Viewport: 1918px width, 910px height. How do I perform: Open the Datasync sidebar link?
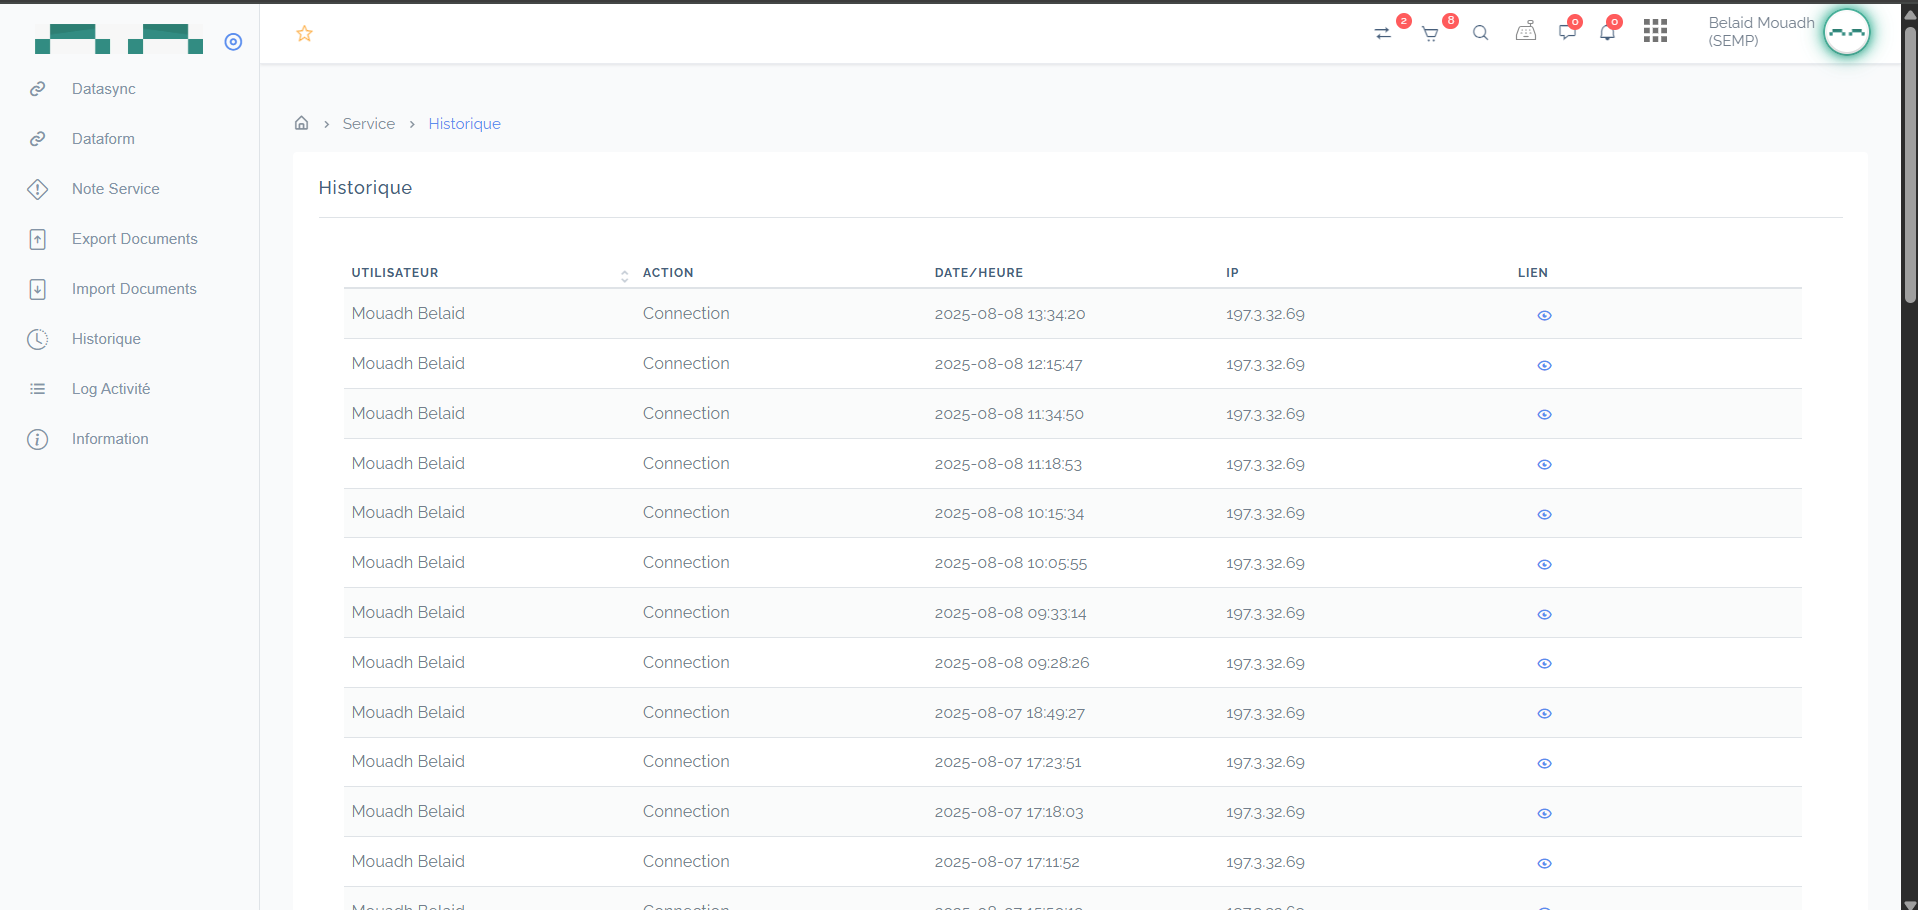(103, 89)
